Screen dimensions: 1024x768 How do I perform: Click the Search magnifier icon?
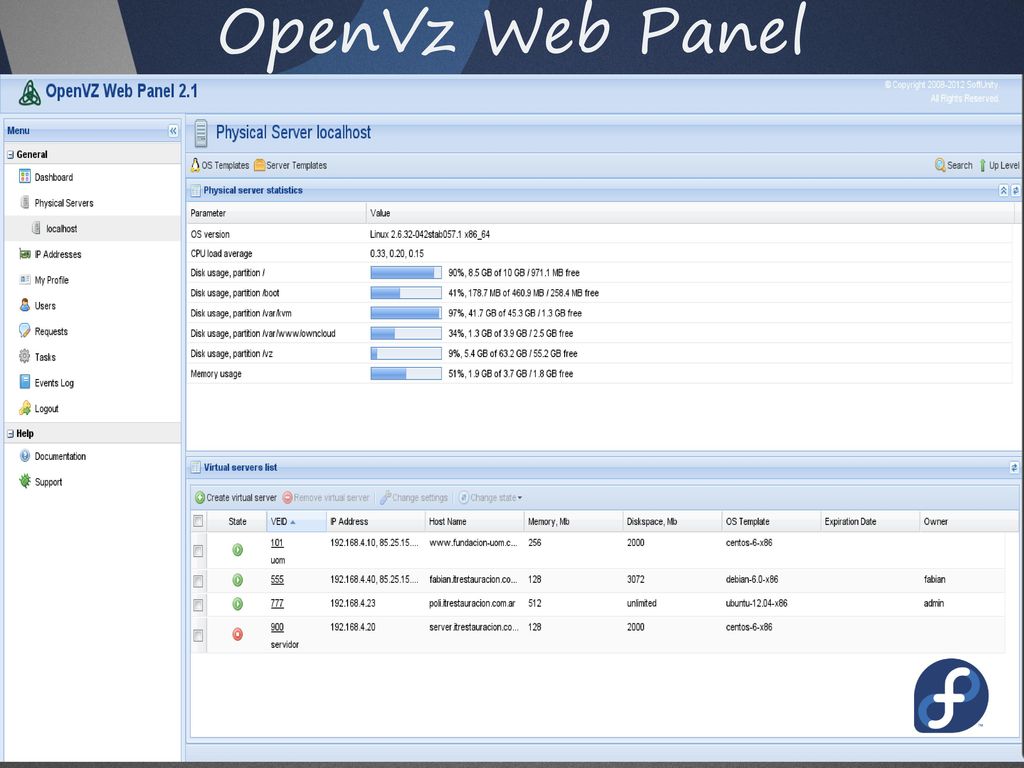tap(940, 165)
